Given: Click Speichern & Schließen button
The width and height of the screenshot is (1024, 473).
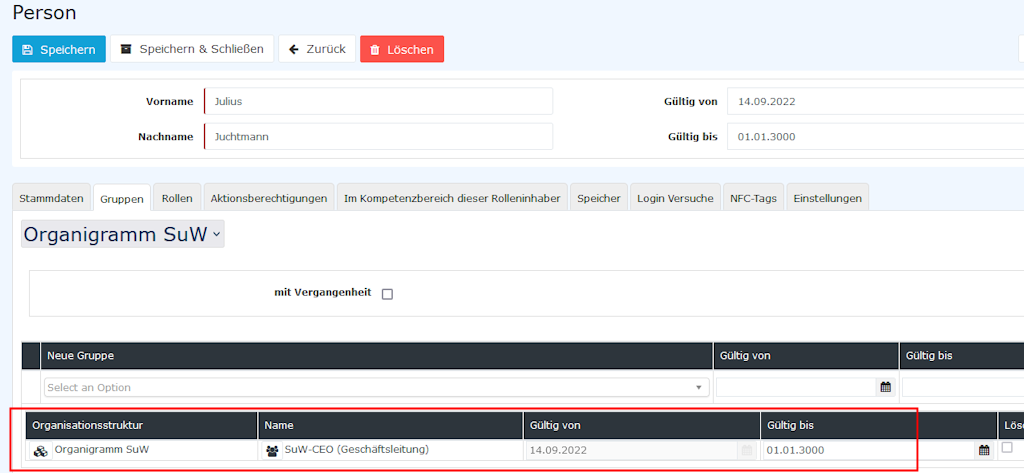Looking at the screenshot, I should point(192,49).
